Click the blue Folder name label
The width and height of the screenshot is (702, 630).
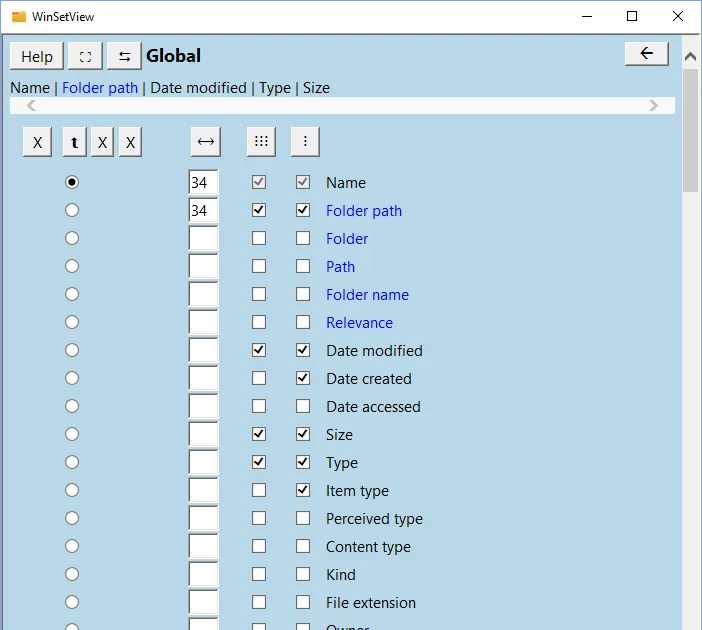click(367, 295)
